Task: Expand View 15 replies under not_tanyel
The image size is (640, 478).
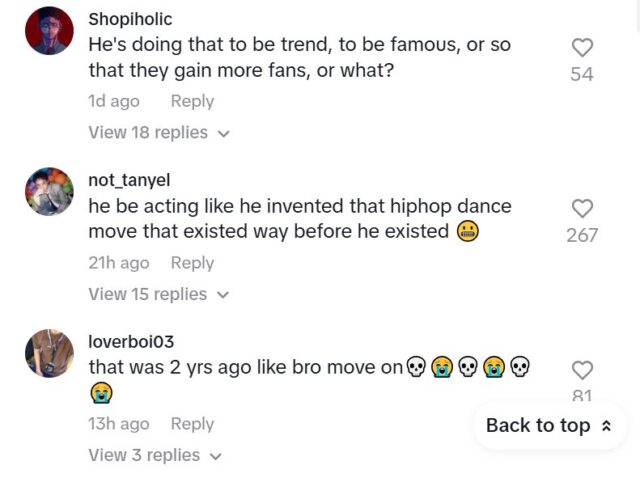Action: pyautogui.click(x=158, y=294)
